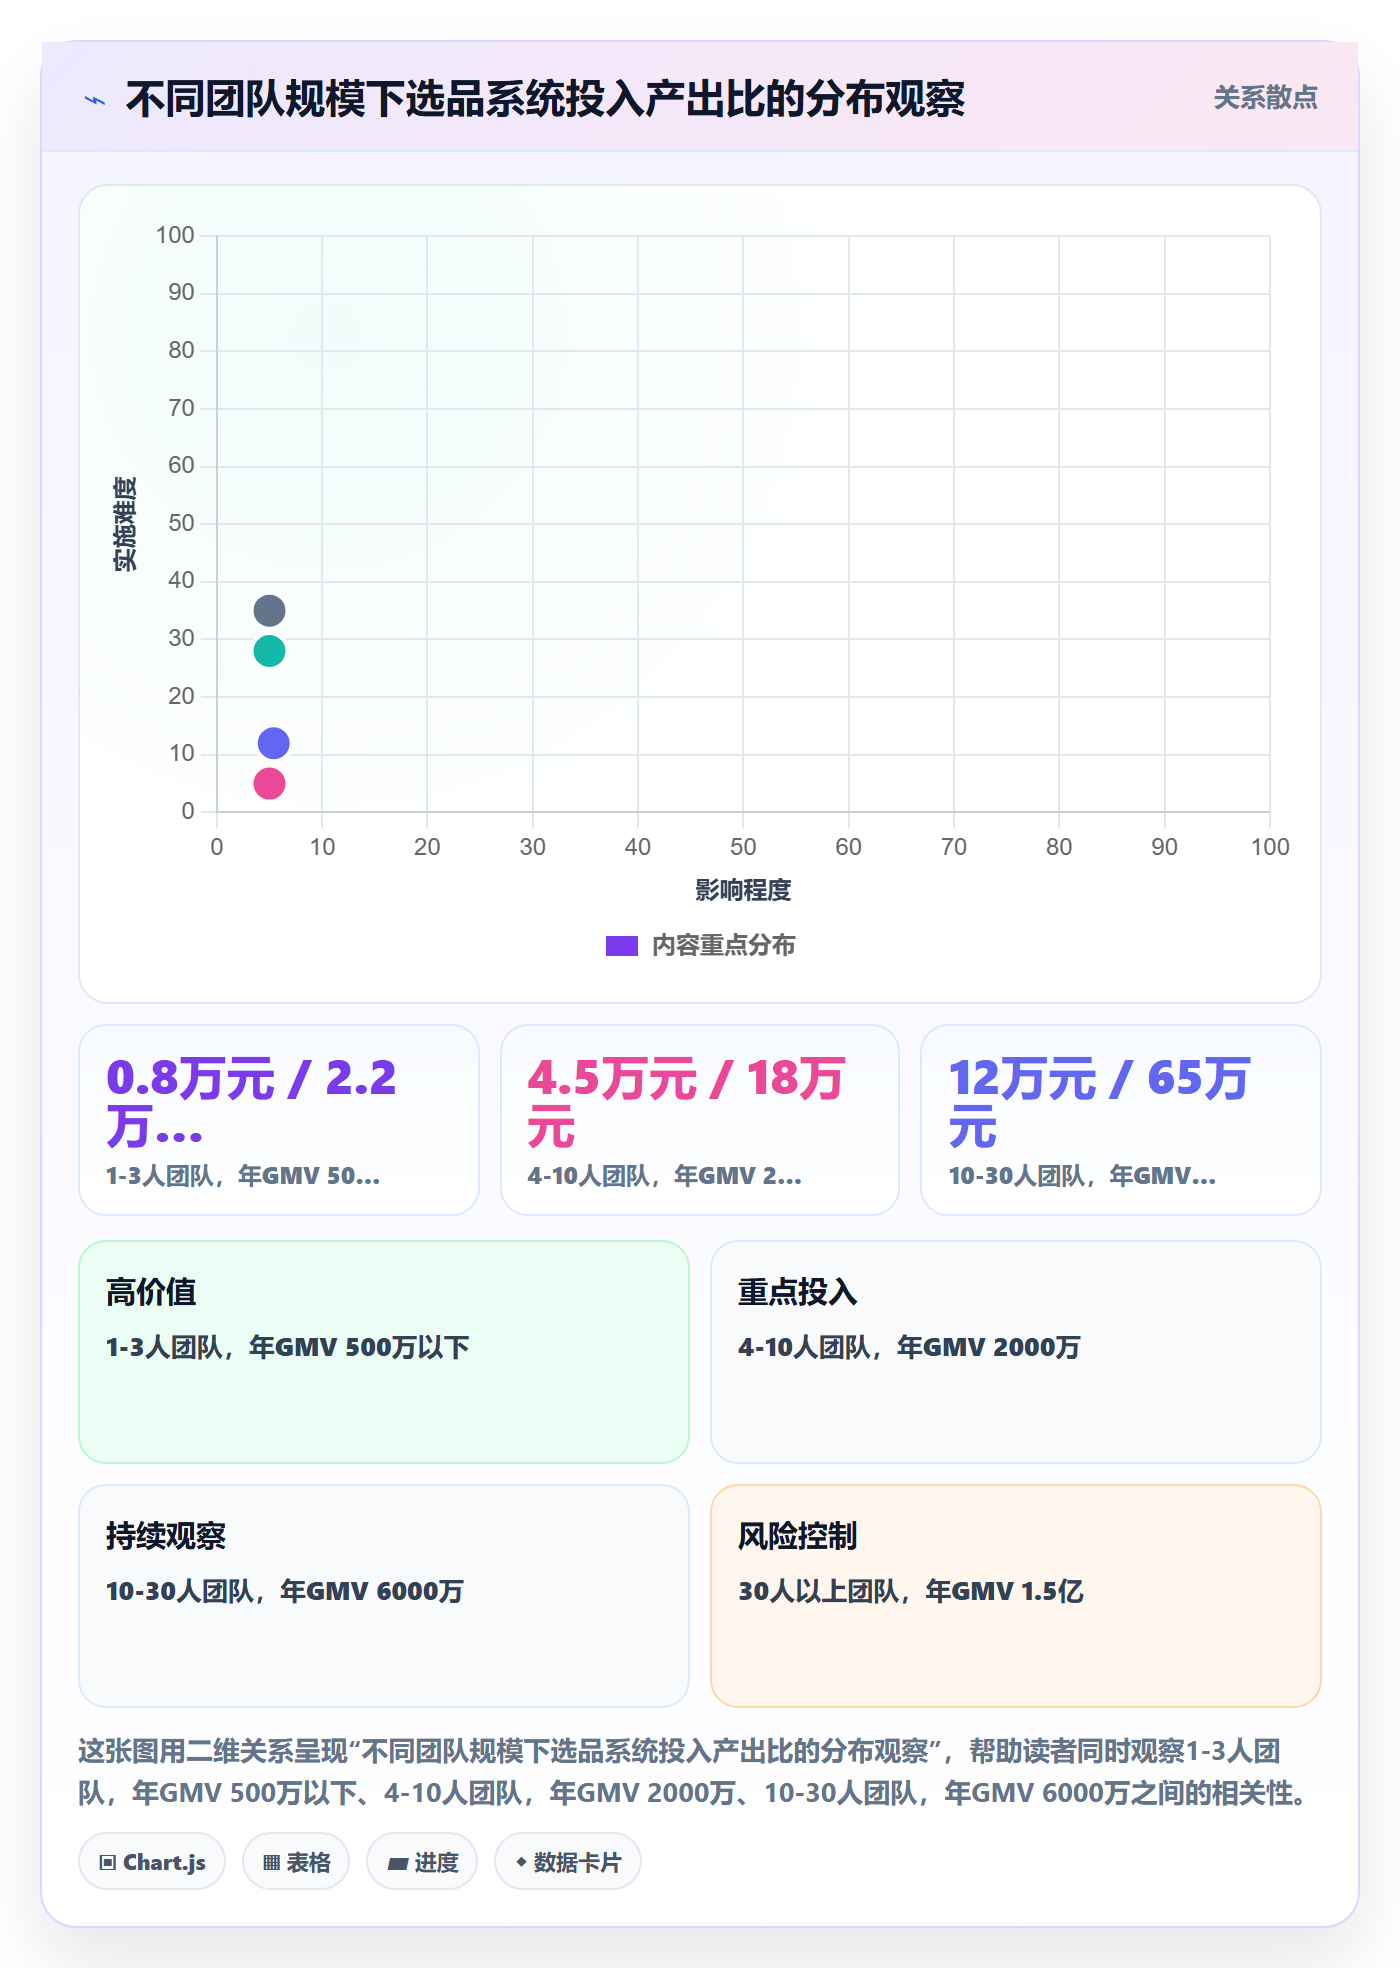Click the main title "不同团队规模下选品系统投入产出比的分布观察"

545,99
